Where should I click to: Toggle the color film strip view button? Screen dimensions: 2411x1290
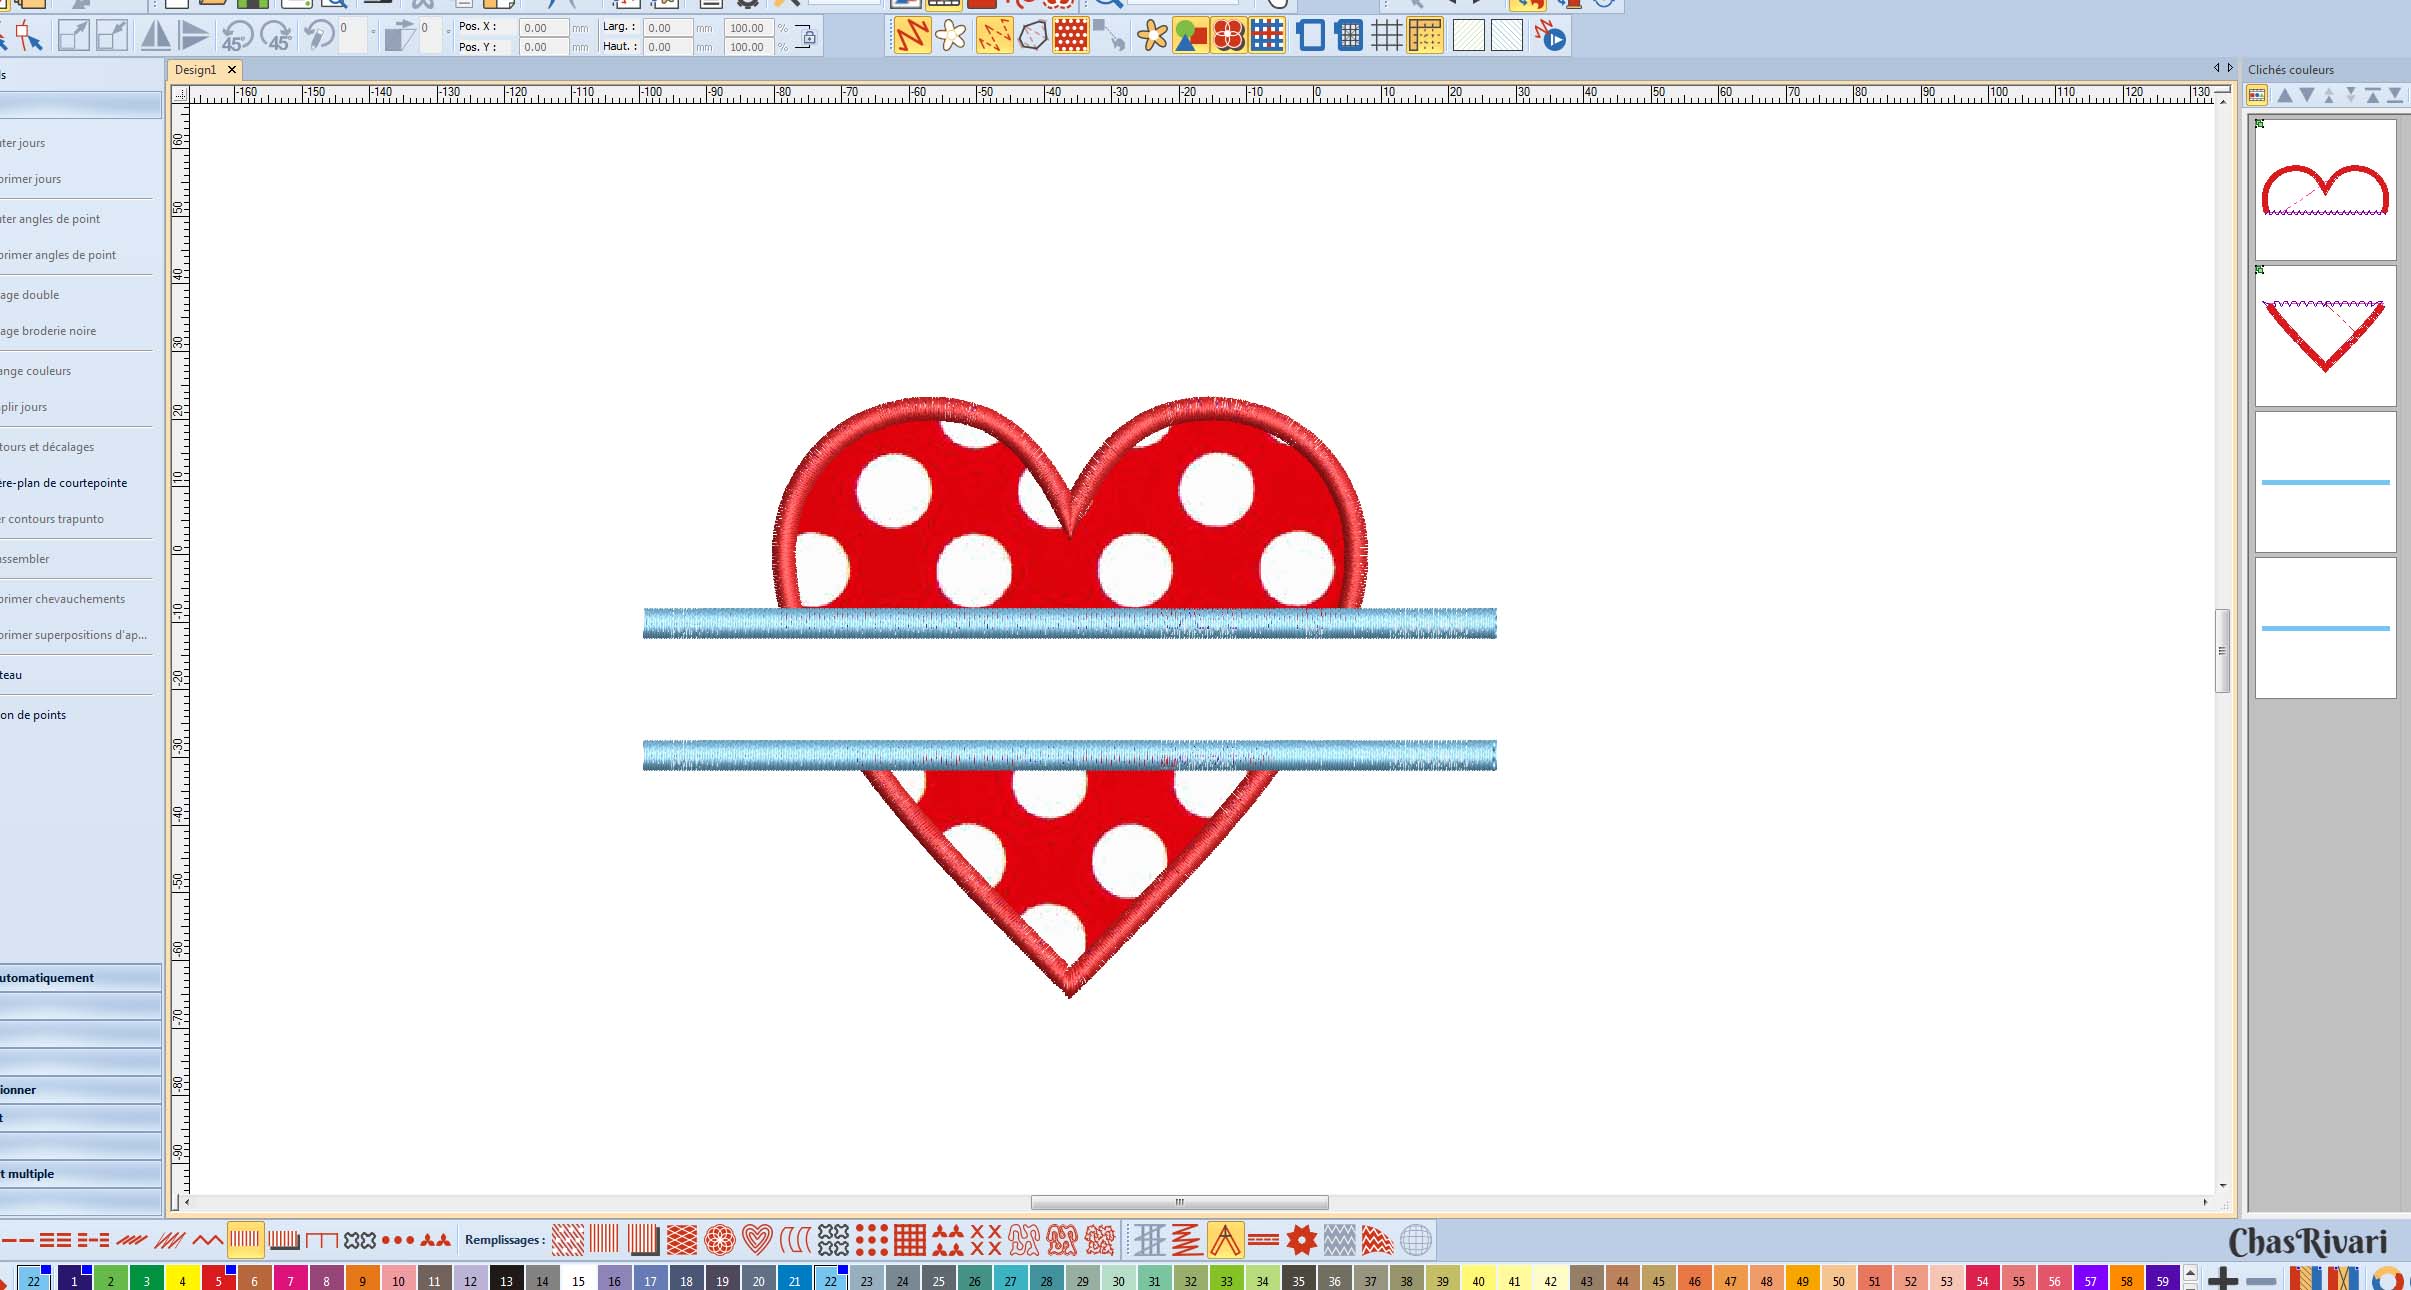pyautogui.click(x=2257, y=95)
